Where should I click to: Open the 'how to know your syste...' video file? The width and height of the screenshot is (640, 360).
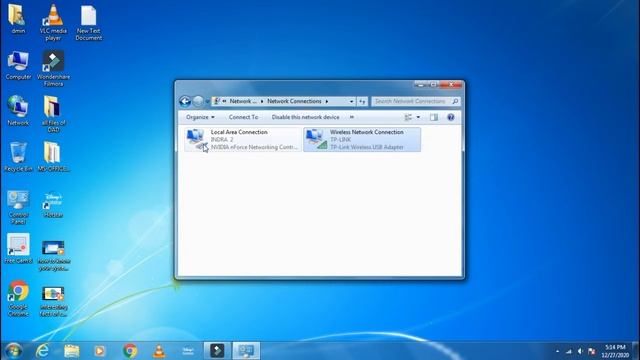pyautogui.click(x=53, y=256)
